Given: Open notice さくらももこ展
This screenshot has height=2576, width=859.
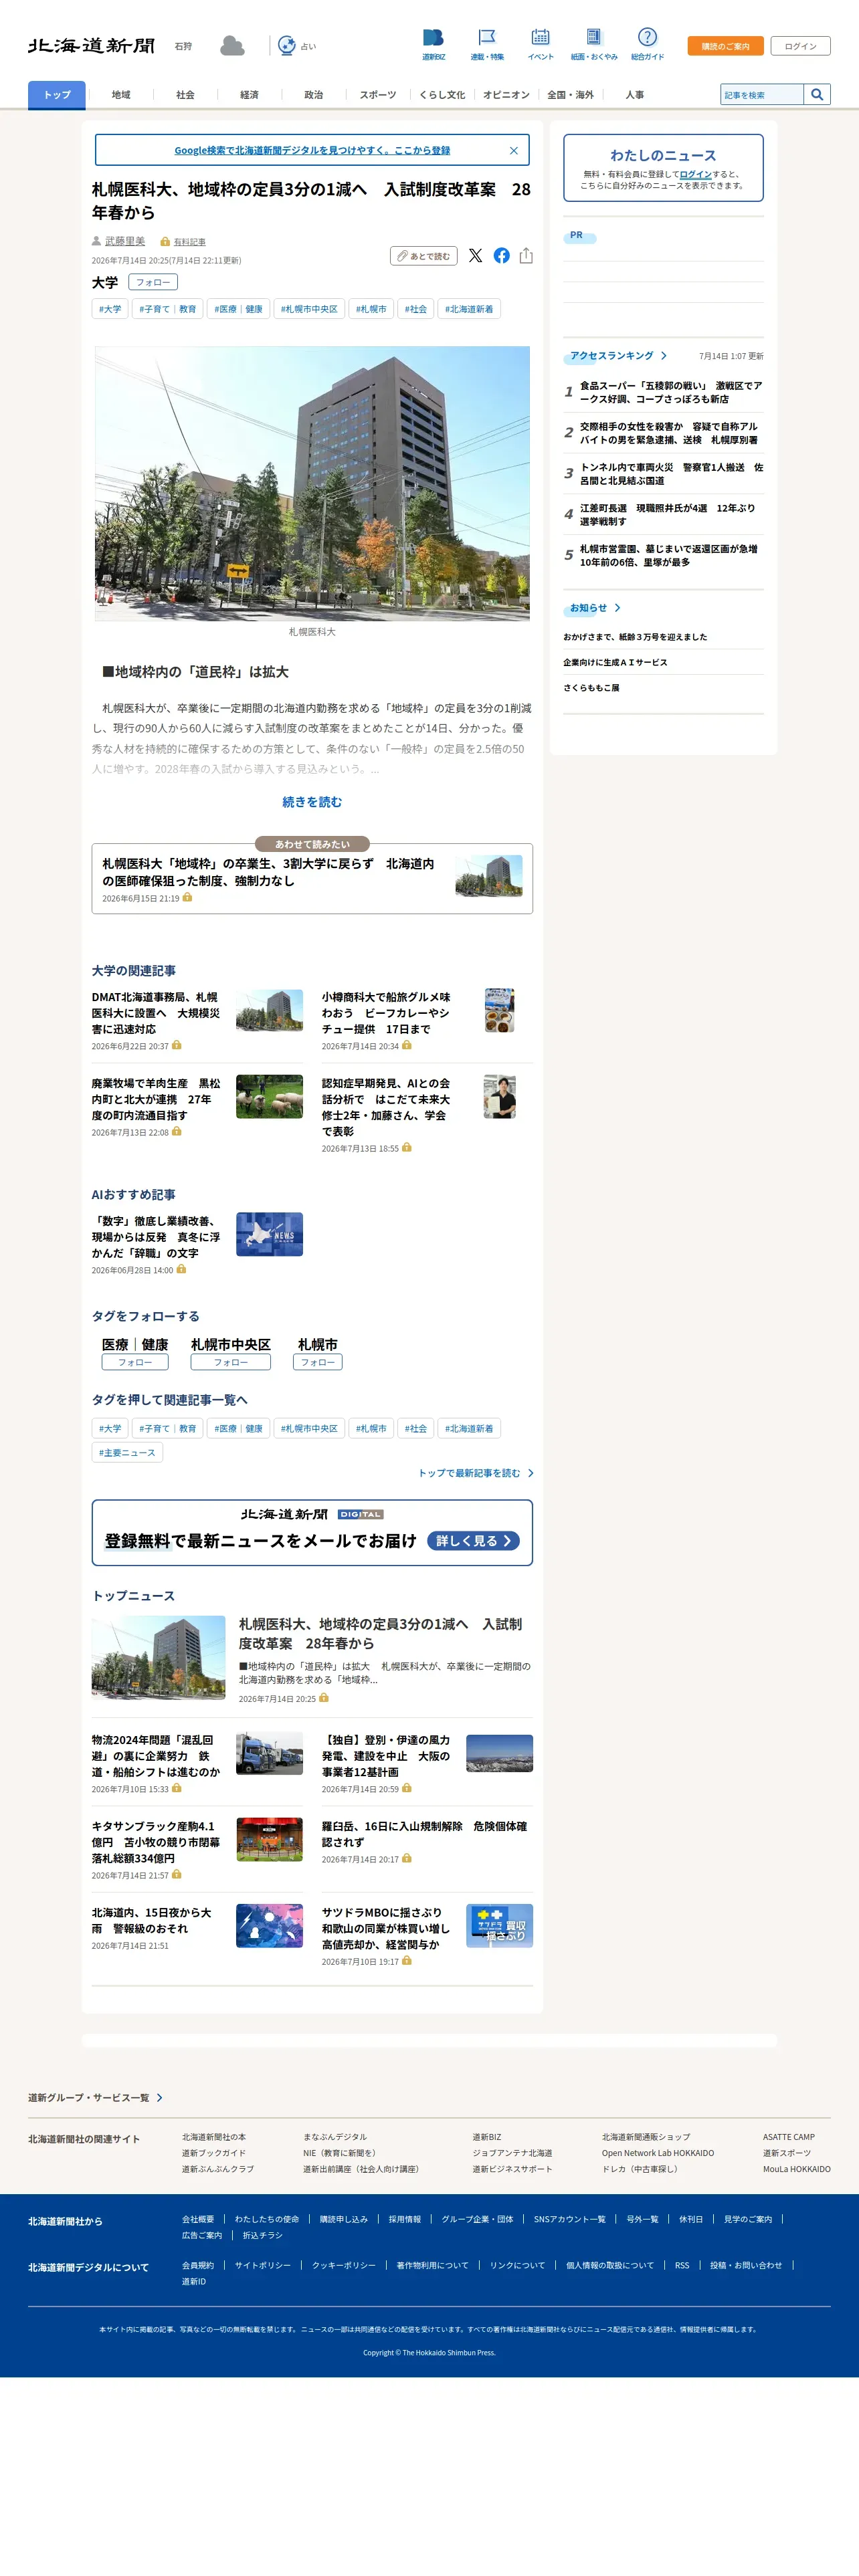Looking at the screenshot, I should click(x=591, y=688).
